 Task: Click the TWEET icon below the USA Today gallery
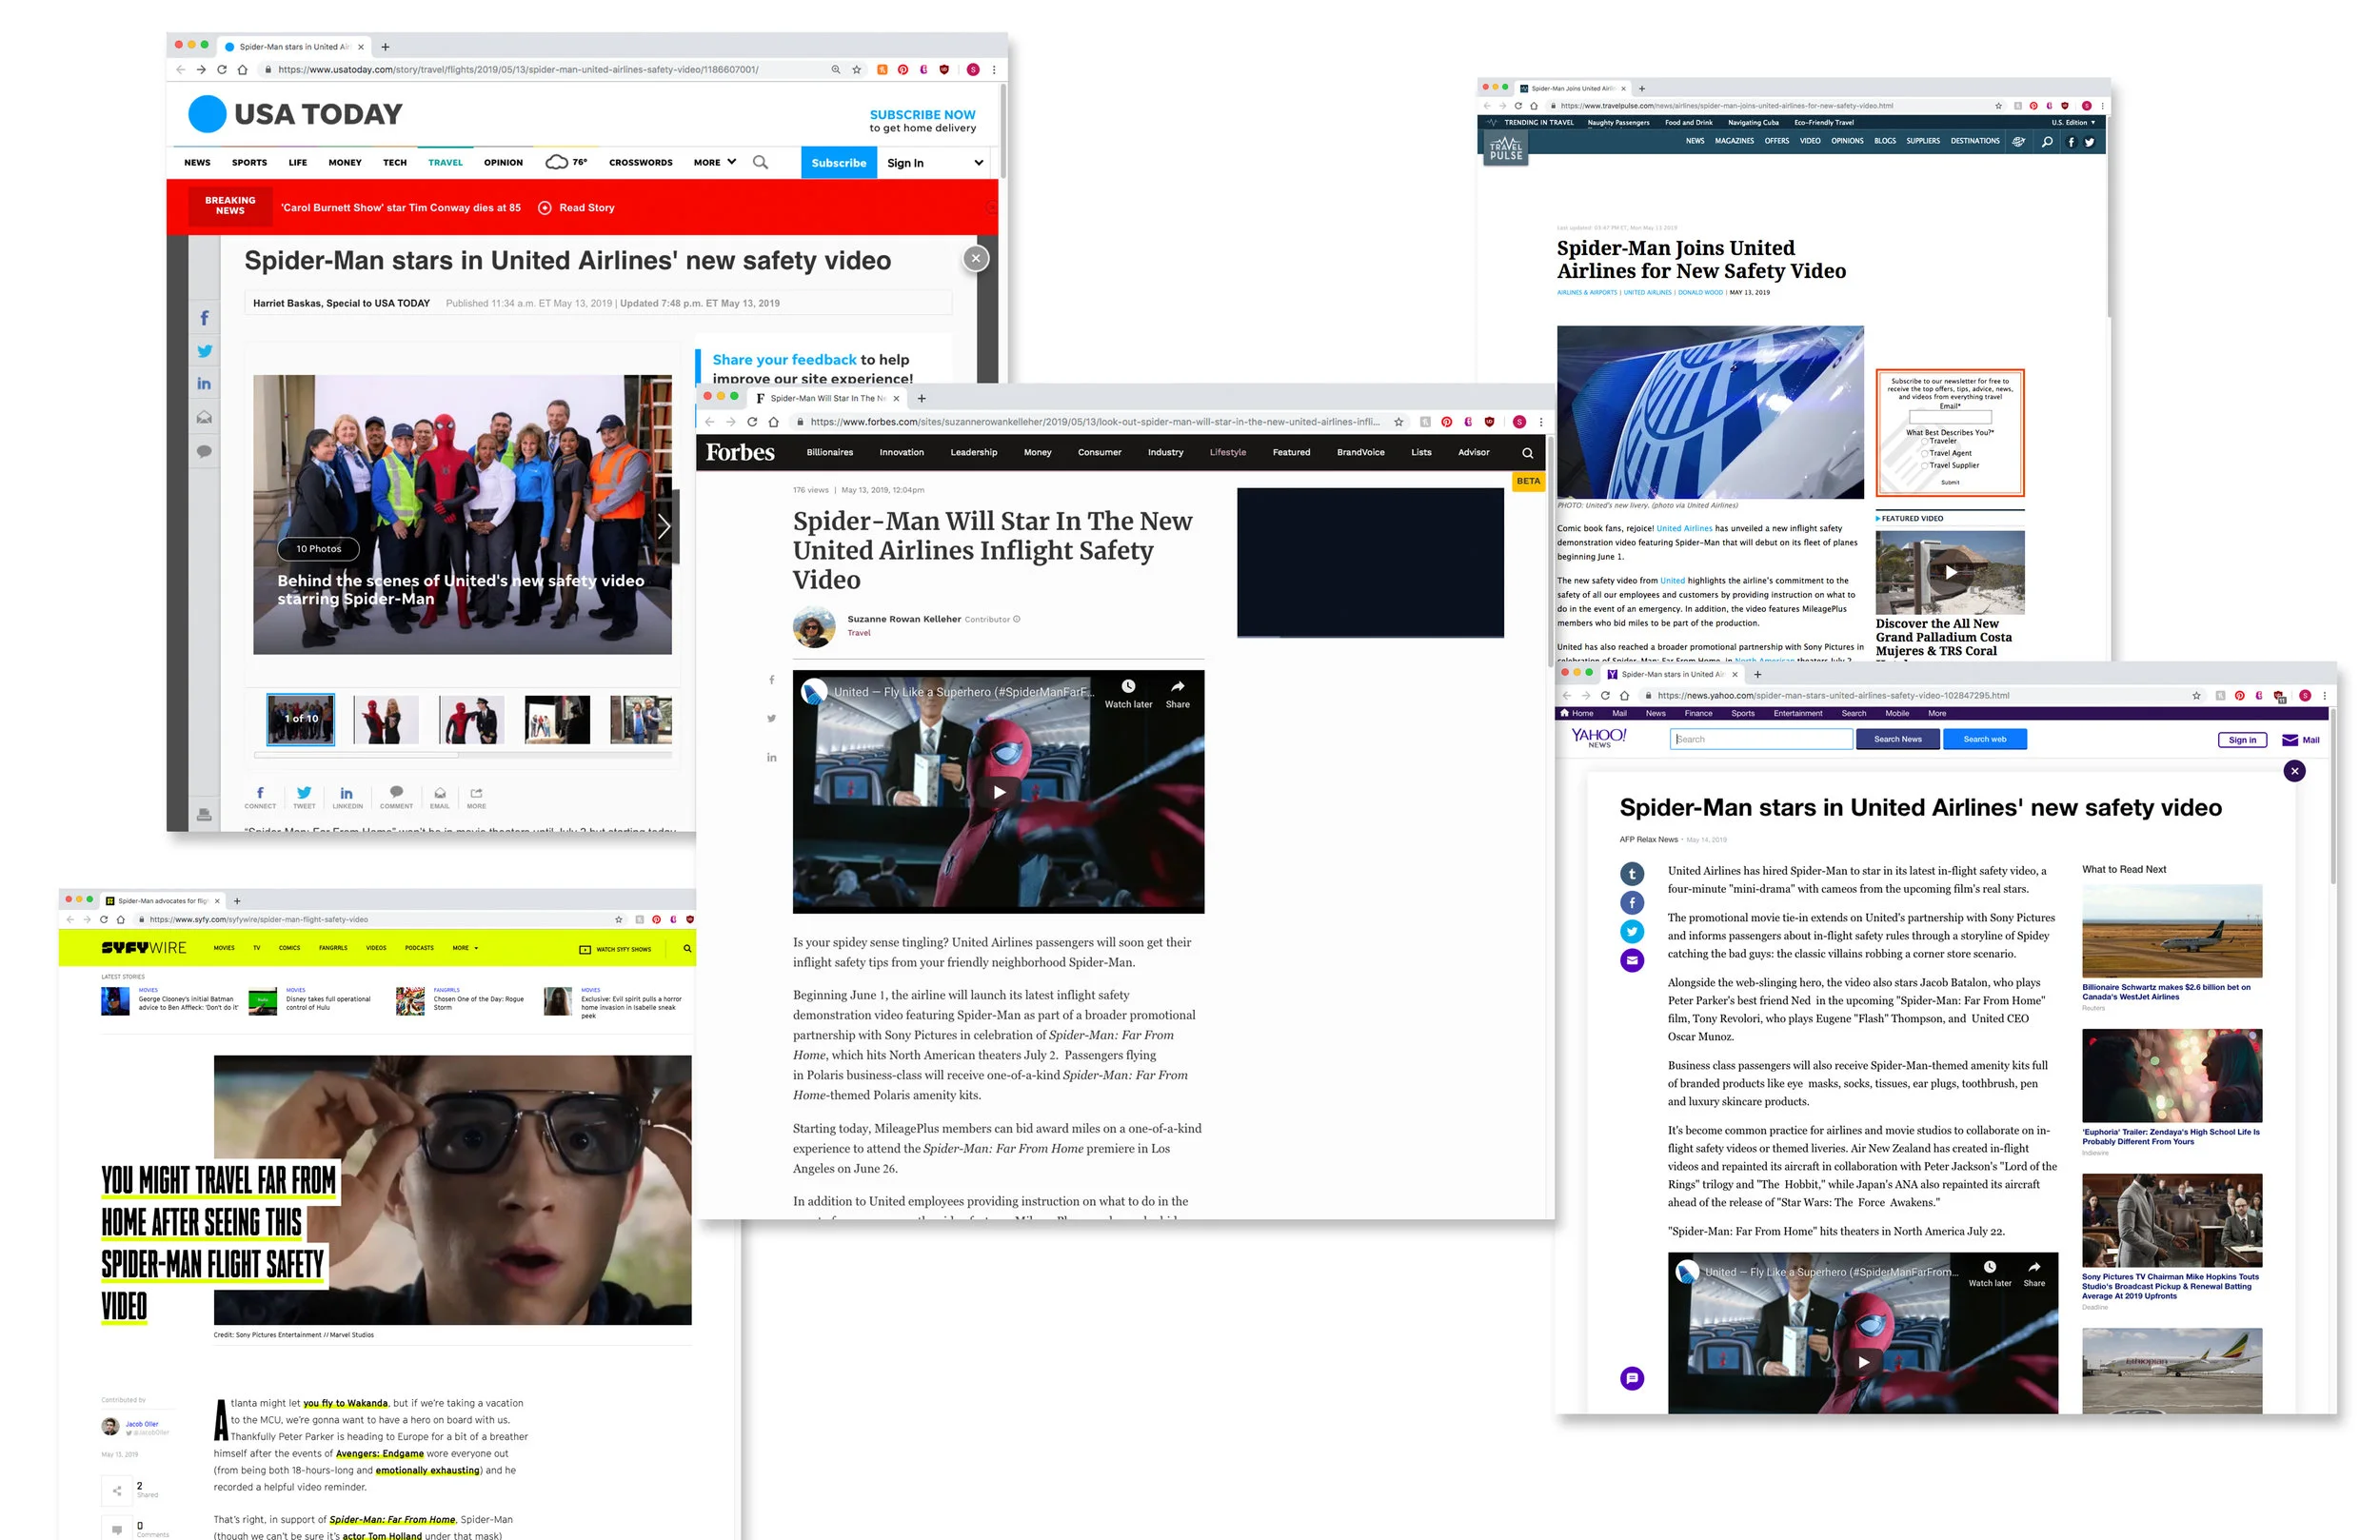(304, 797)
